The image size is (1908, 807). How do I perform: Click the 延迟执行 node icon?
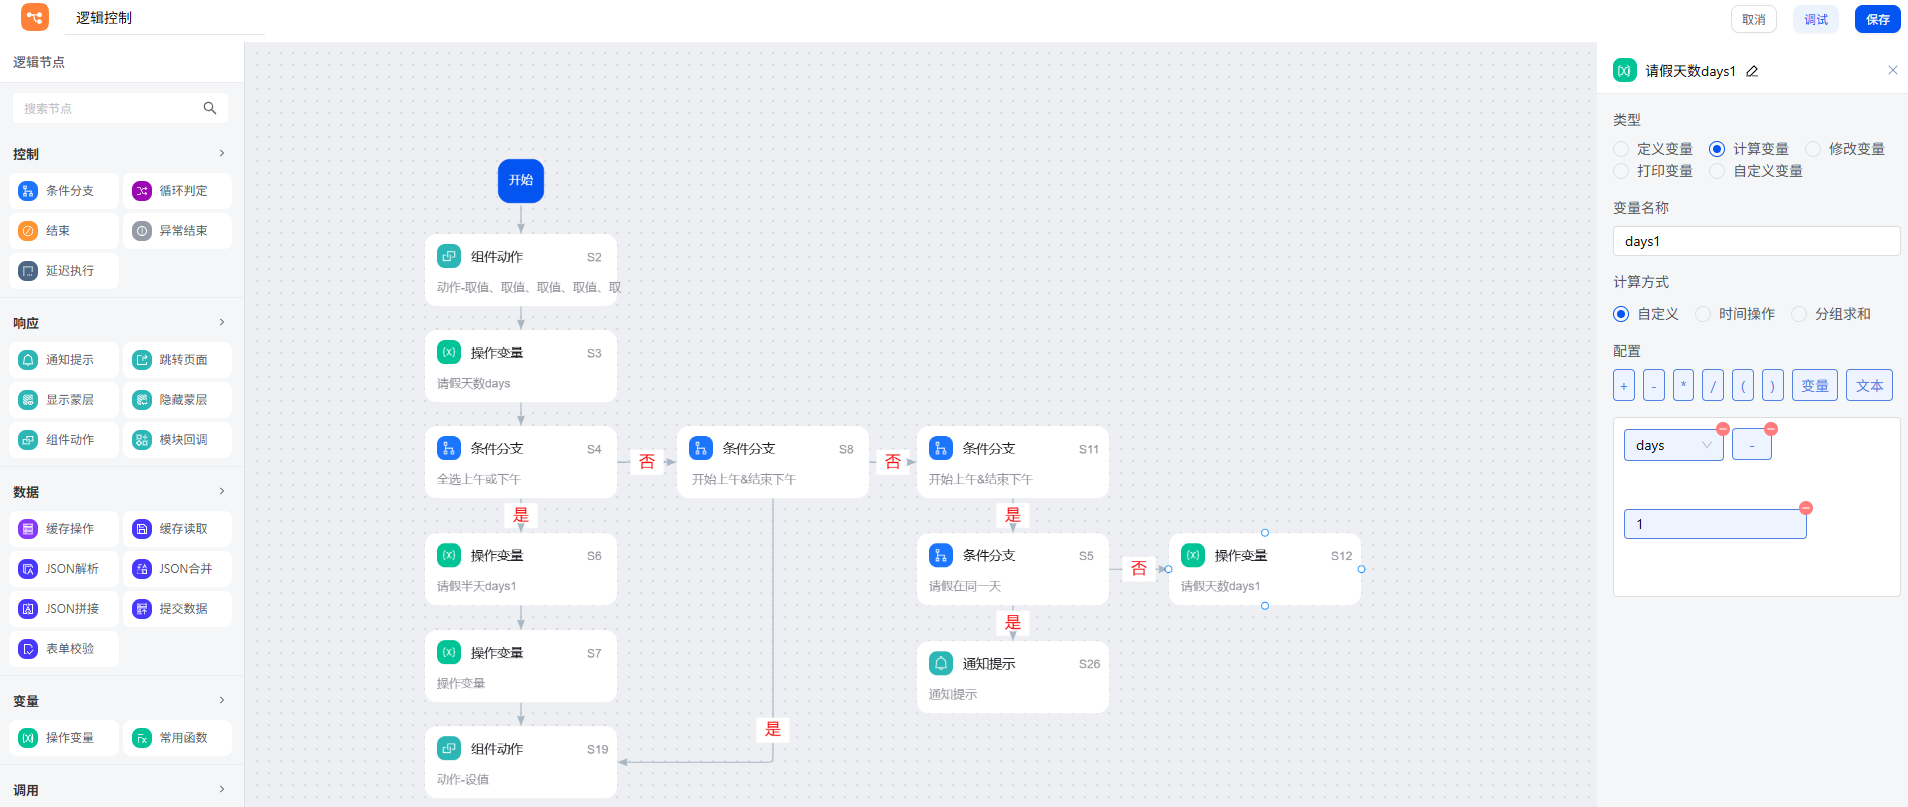tap(28, 271)
